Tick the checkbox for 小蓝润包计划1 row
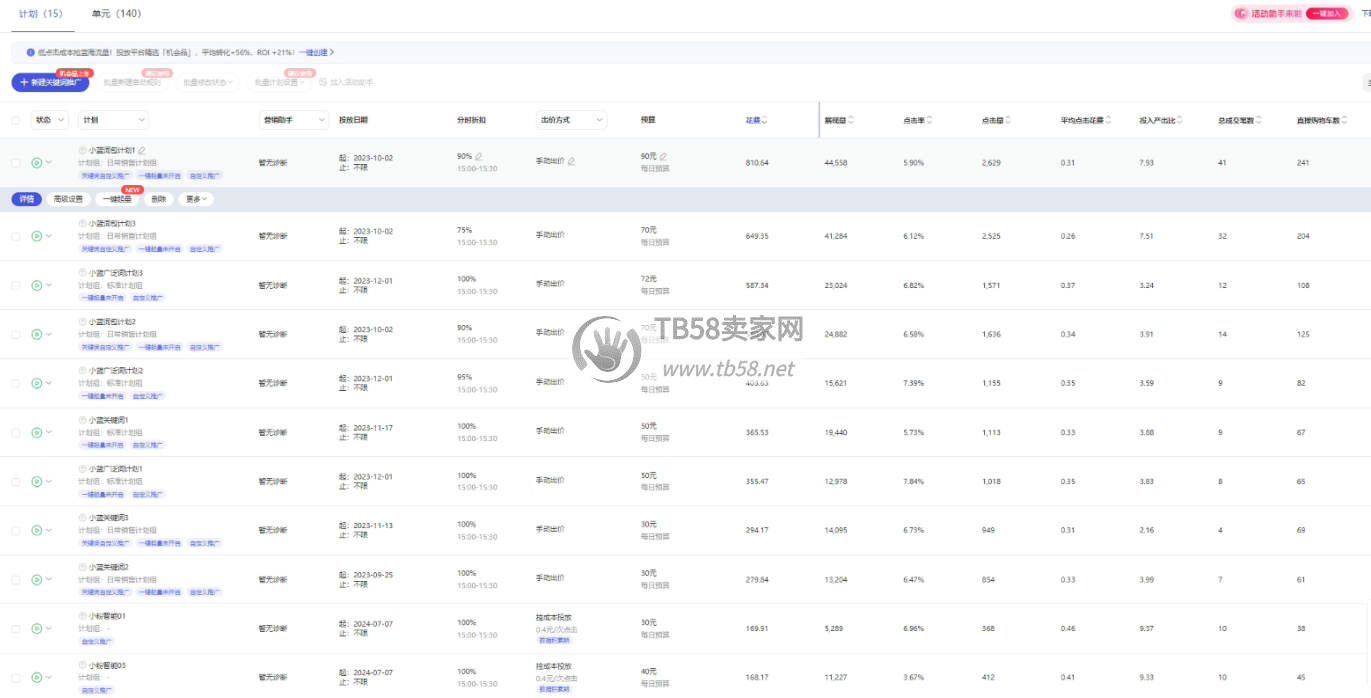This screenshot has height=698, width=1371. tap(15, 162)
